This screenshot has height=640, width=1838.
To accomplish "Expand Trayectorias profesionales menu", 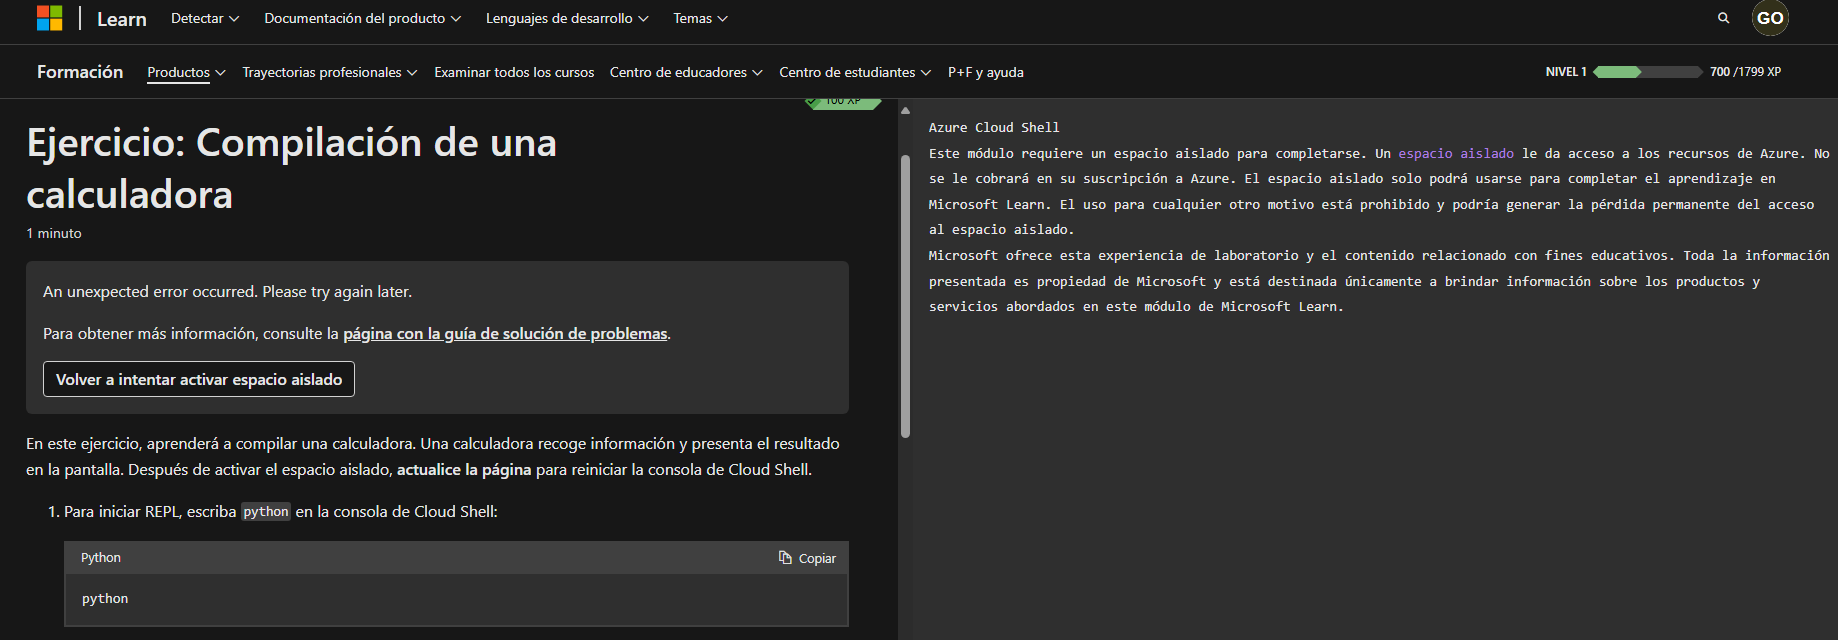I will pos(330,72).
